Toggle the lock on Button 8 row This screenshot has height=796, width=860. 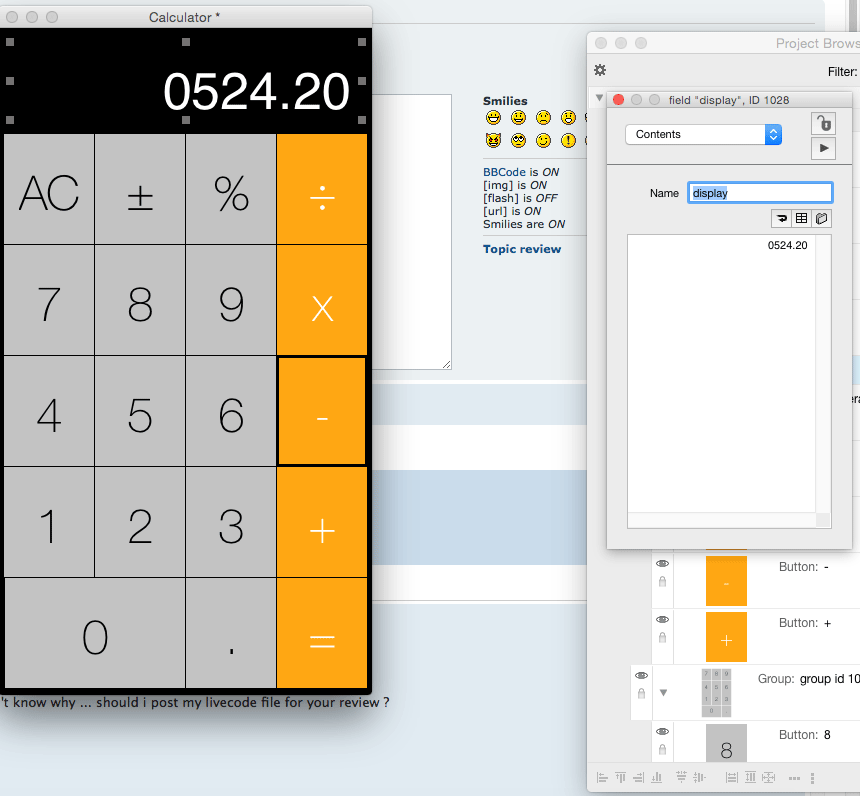click(663, 749)
